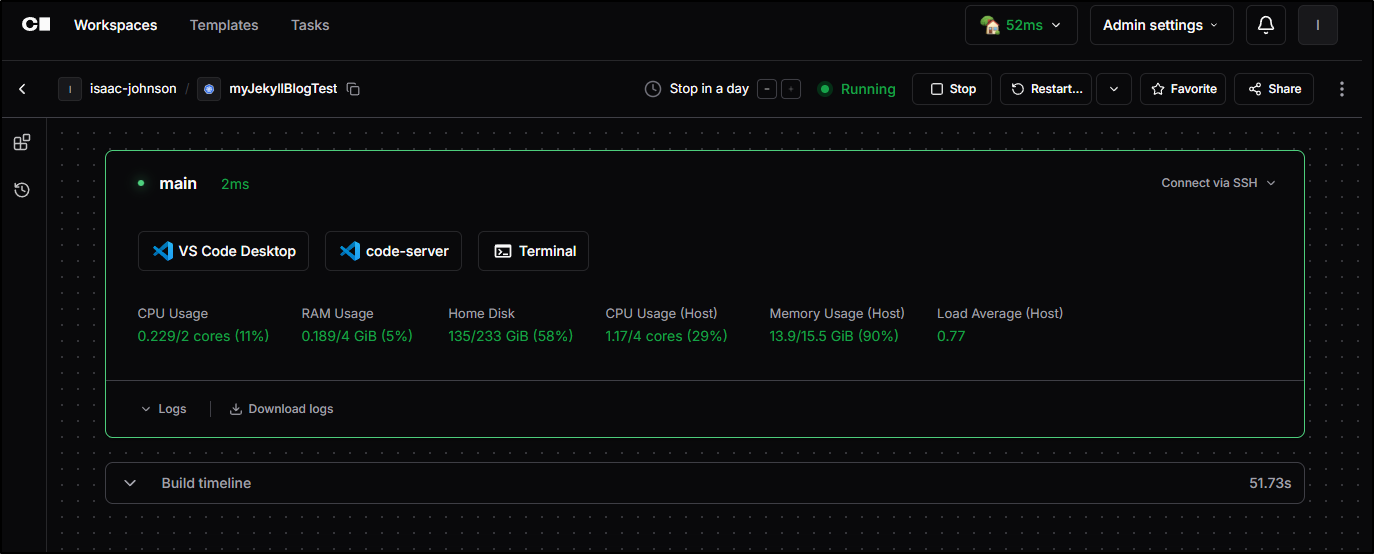Screen dimensions: 1374x554
Task: Open the vertical three-dot more options menu
Action: pyautogui.click(x=1342, y=89)
